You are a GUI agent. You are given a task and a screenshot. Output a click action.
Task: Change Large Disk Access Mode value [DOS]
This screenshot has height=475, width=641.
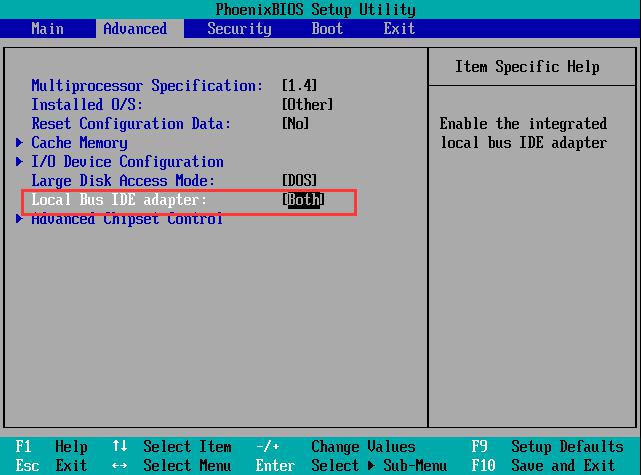pos(299,181)
